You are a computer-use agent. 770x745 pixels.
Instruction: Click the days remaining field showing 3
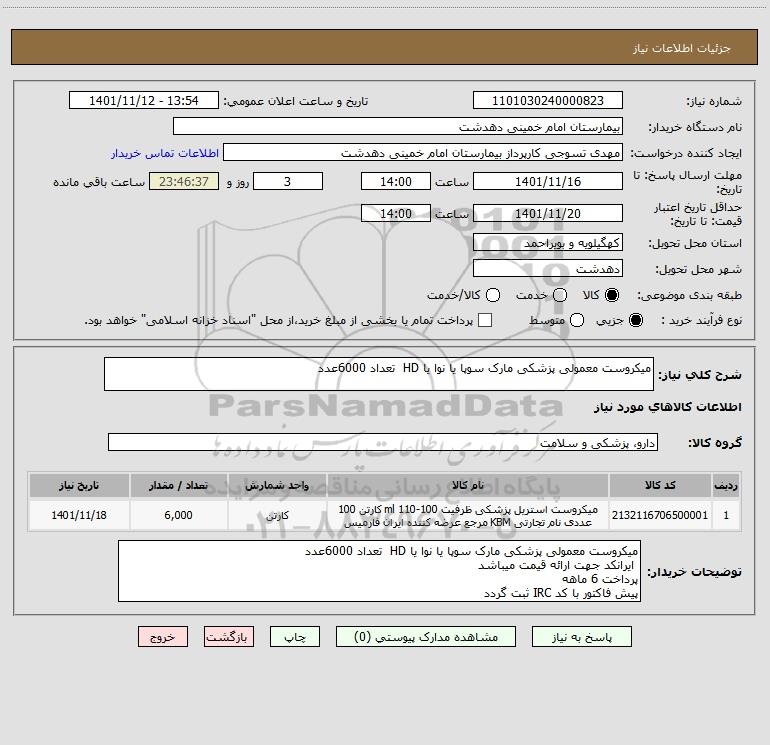click(x=288, y=181)
